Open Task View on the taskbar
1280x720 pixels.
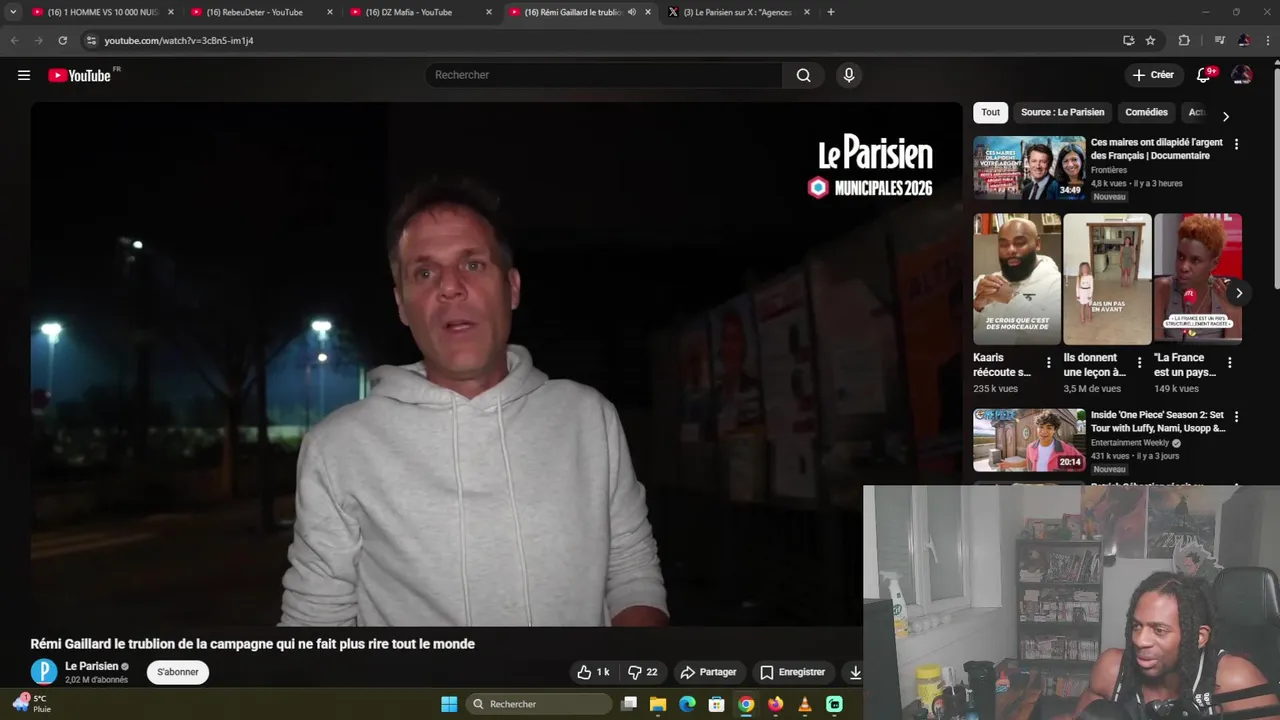[629, 704]
